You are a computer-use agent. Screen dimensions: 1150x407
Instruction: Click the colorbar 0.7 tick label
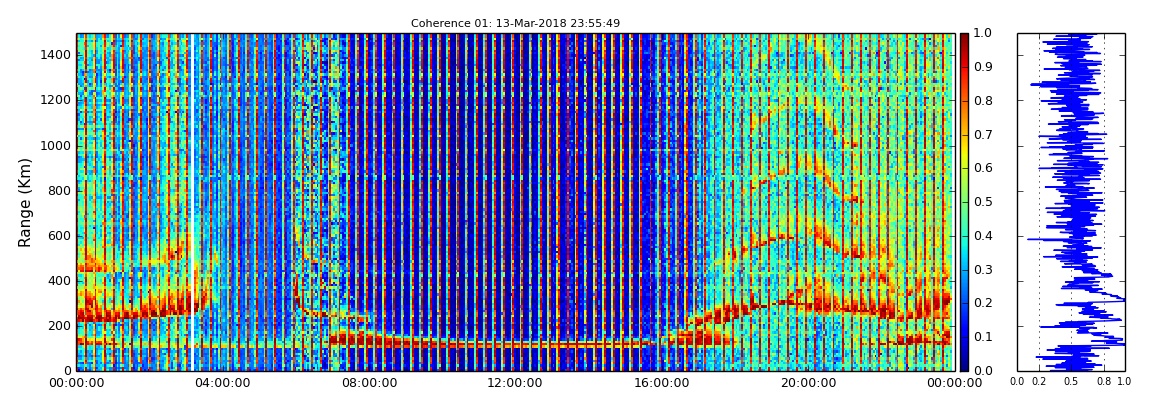(x=981, y=135)
